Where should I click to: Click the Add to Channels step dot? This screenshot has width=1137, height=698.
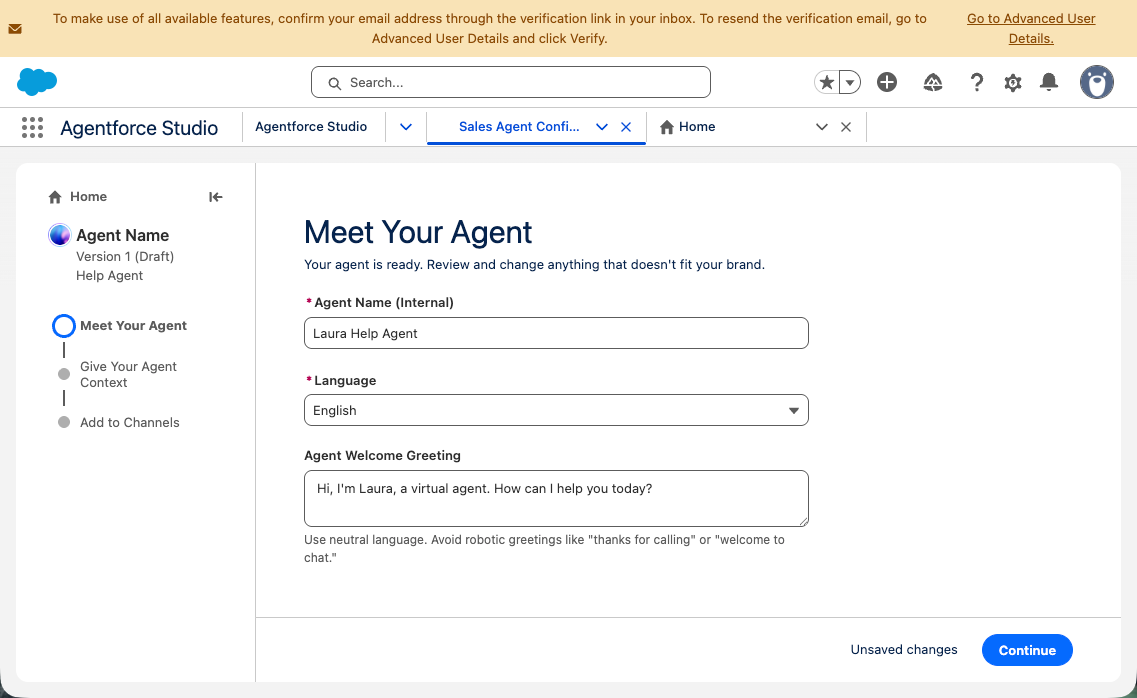[64, 422]
